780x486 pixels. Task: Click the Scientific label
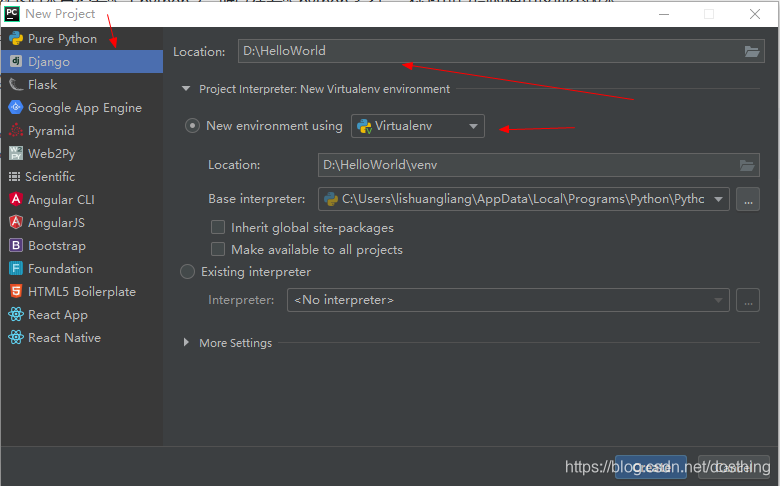point(50,177)
